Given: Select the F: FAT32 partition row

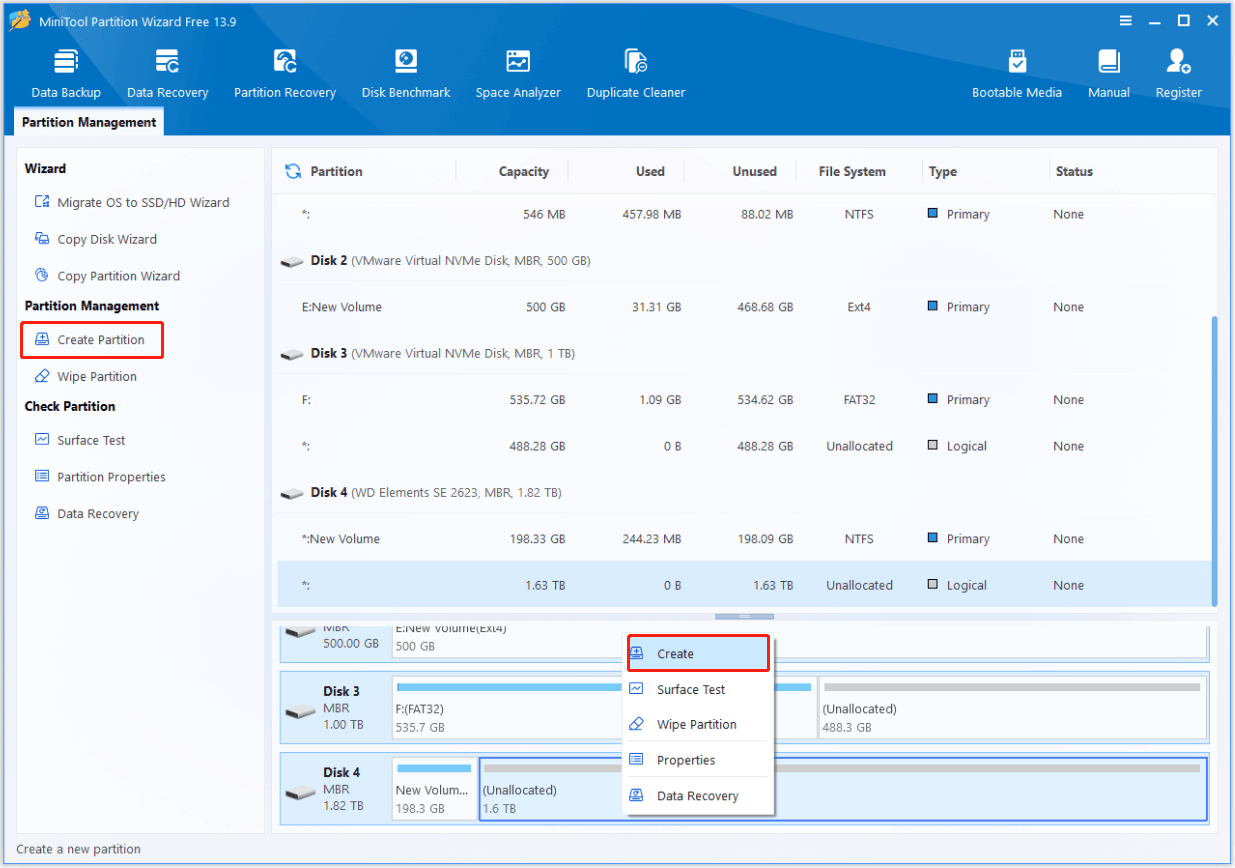Looking at the screenshot, I should (x=744, y=400).
